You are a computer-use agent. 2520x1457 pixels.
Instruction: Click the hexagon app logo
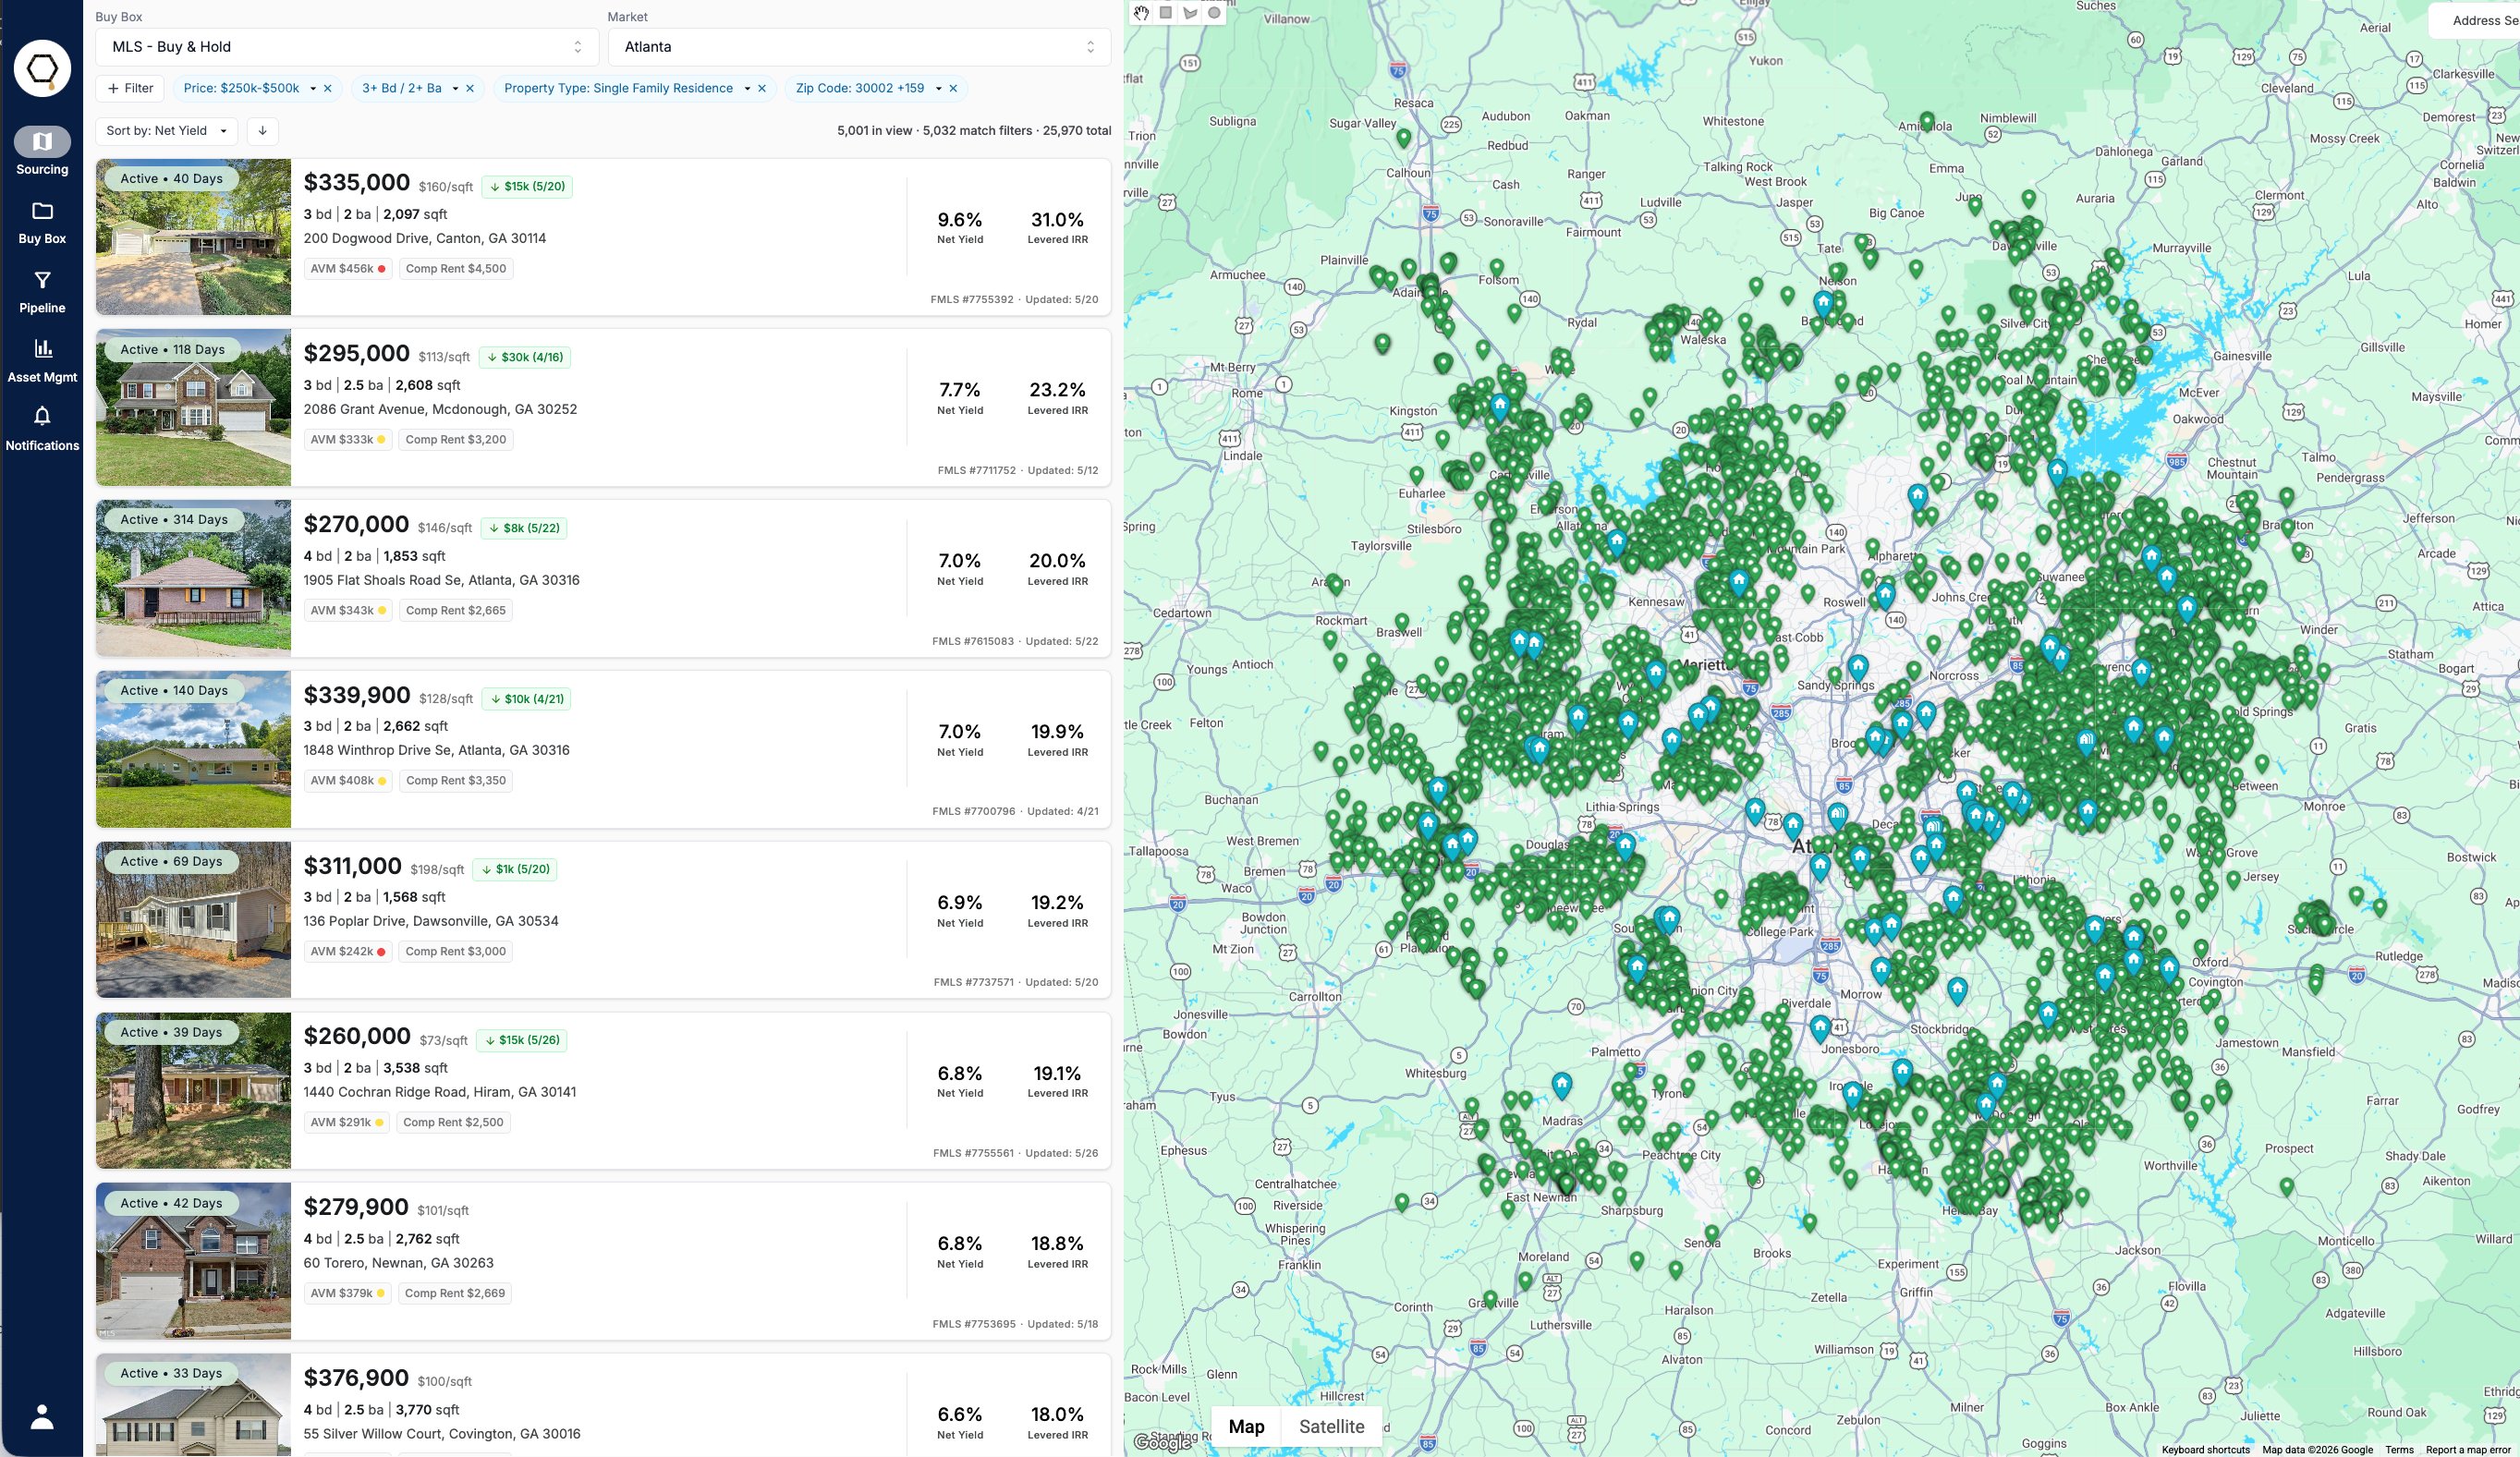point(42,68)
